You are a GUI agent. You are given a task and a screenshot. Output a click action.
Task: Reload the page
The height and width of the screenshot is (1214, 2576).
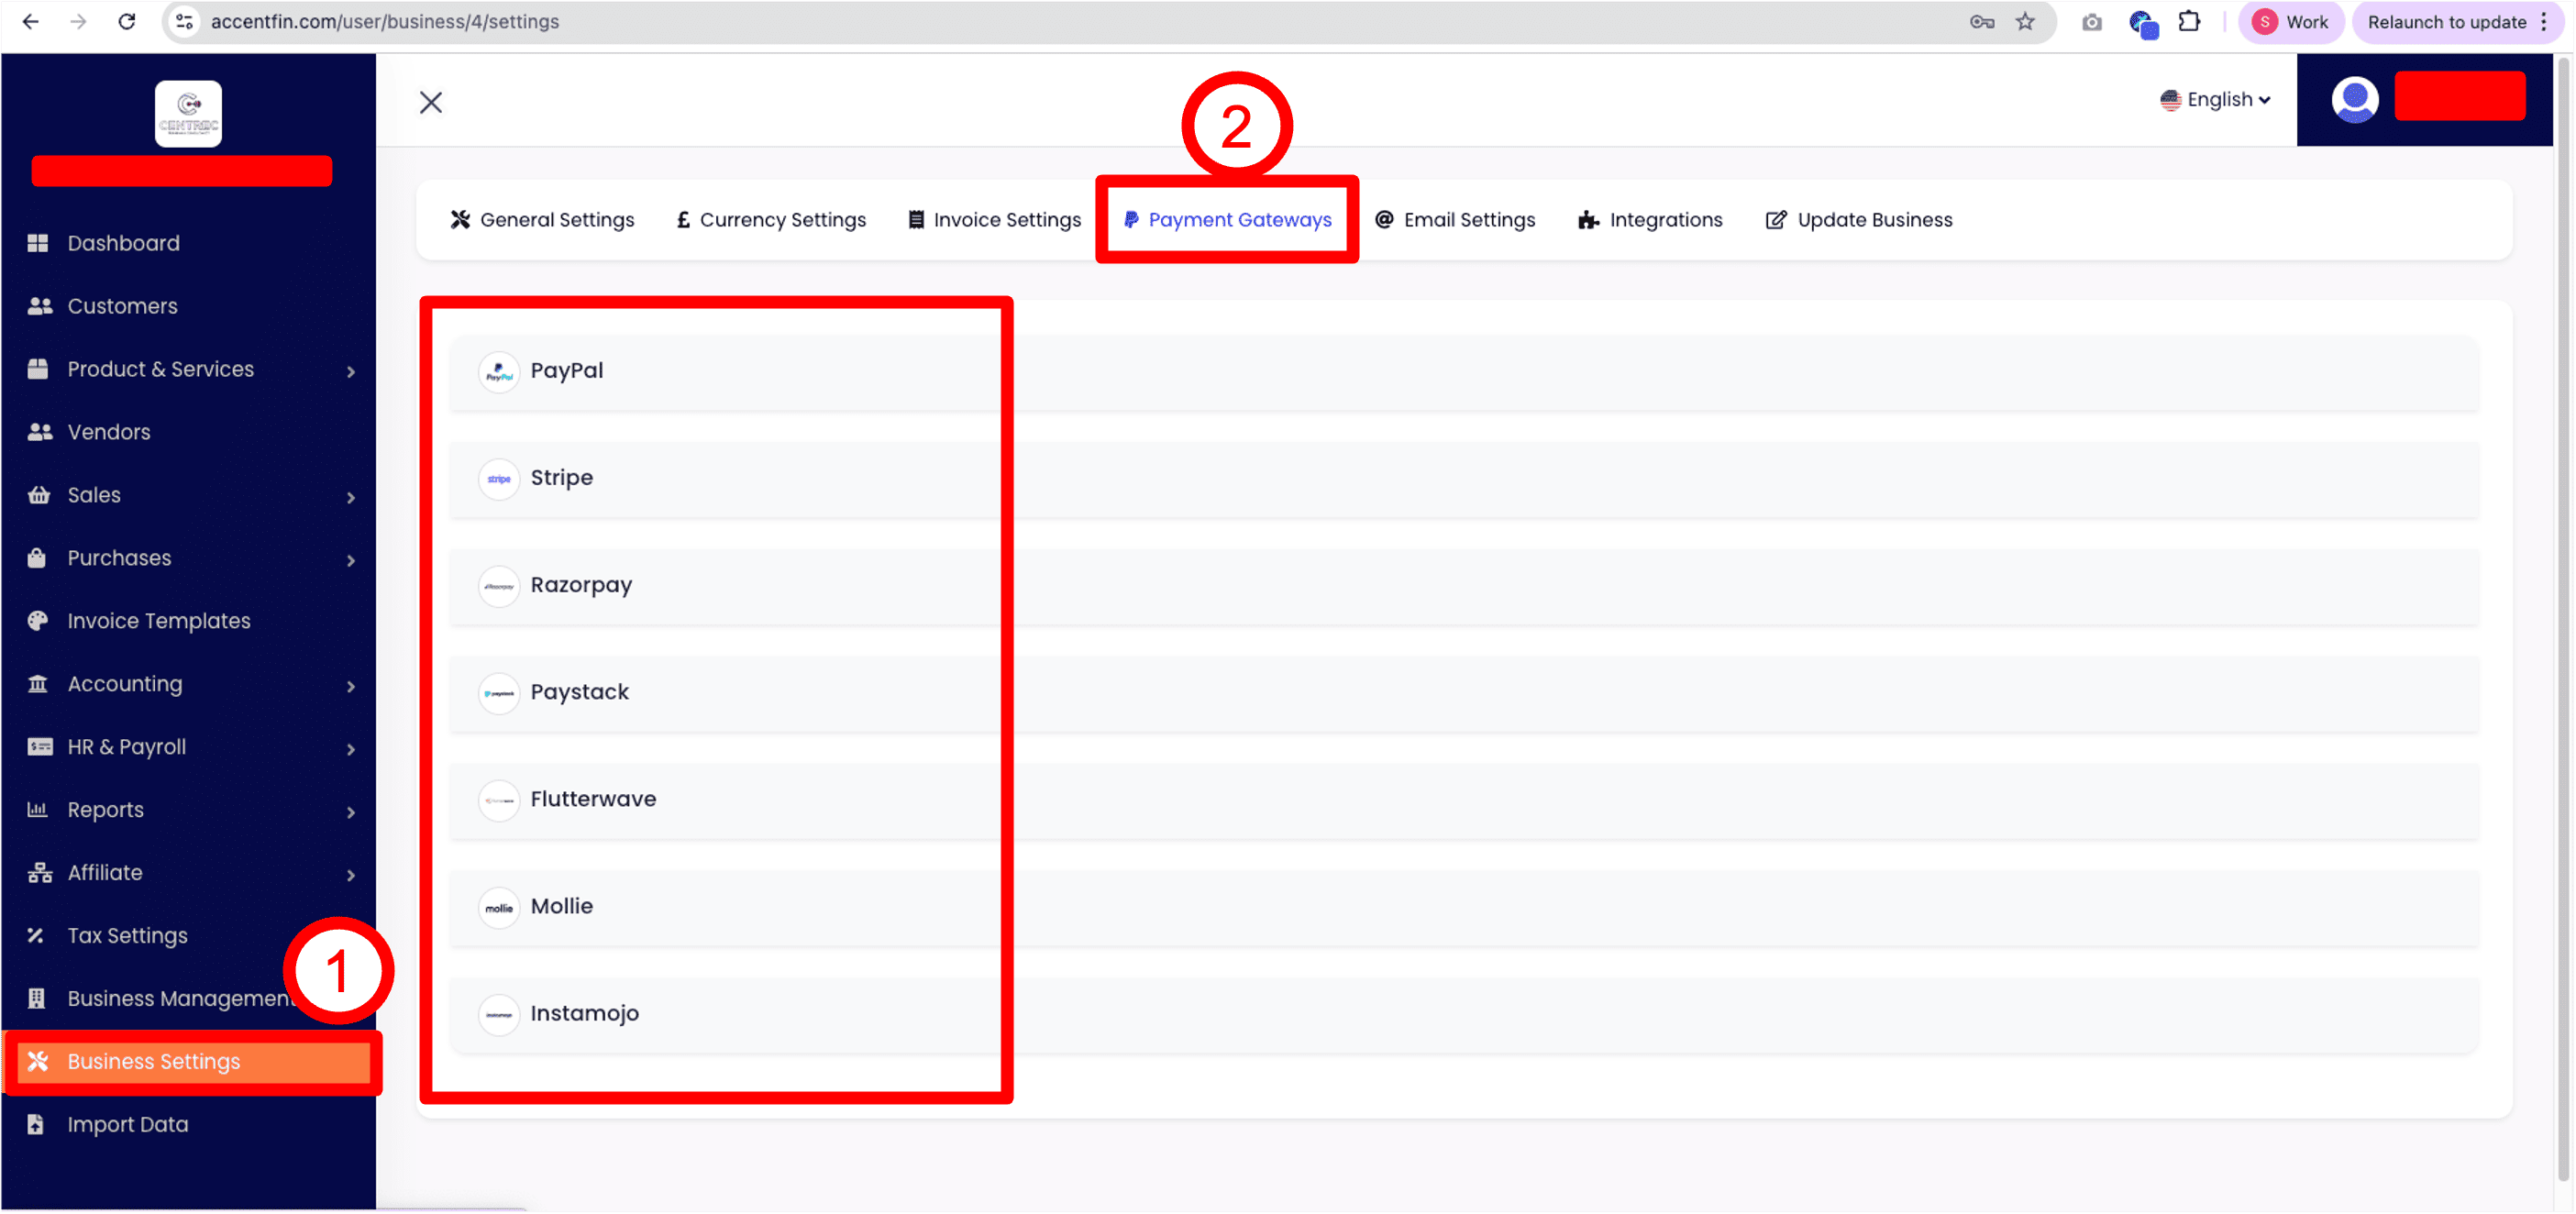[x=127, y=22]
